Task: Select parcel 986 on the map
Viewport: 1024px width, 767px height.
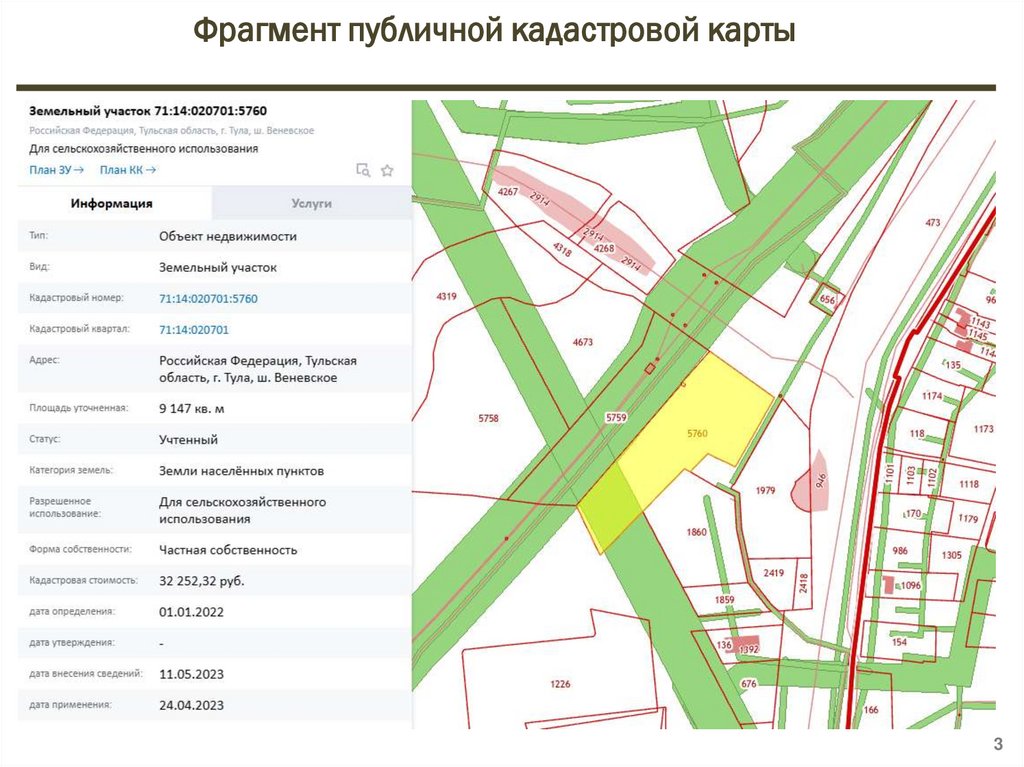Action: point(900,551)
